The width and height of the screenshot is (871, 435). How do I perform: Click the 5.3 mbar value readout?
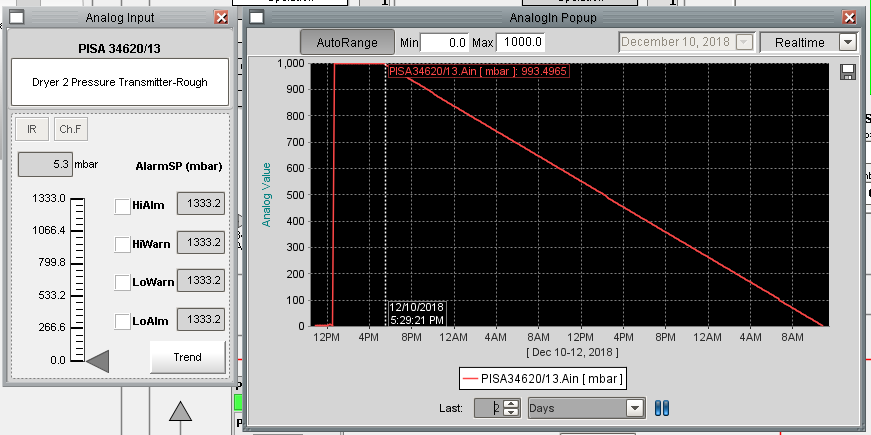(x=45, y=164)
